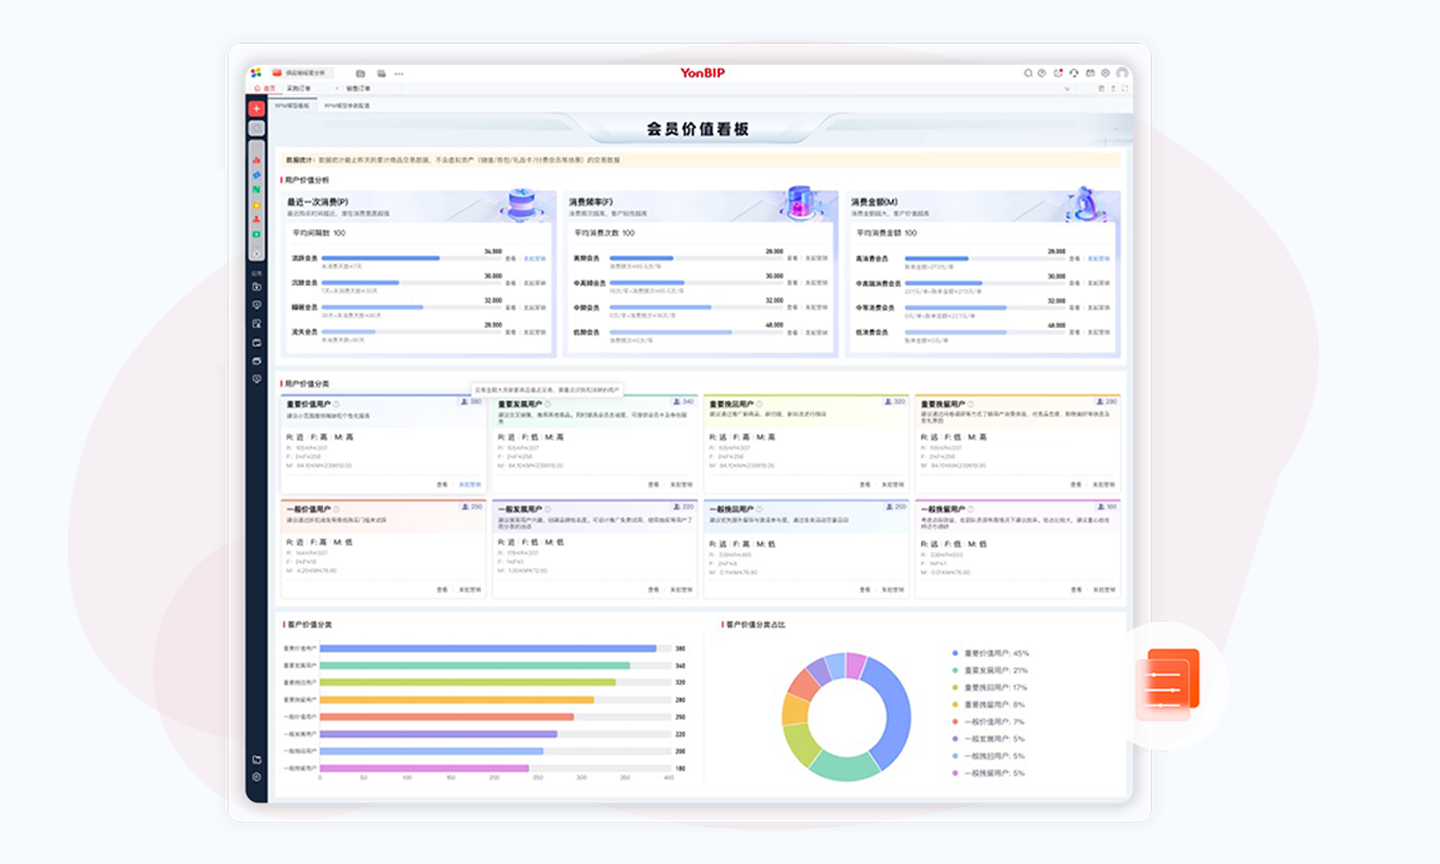Open the three-dots more menu in header
1440x864 pixels.
click(399, 74)
